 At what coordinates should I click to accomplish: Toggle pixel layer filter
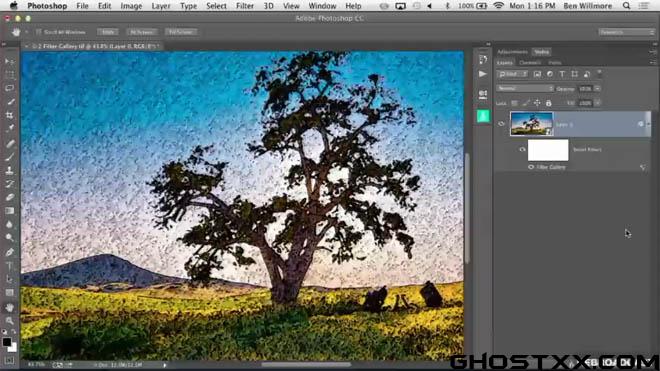click(537, 74)
